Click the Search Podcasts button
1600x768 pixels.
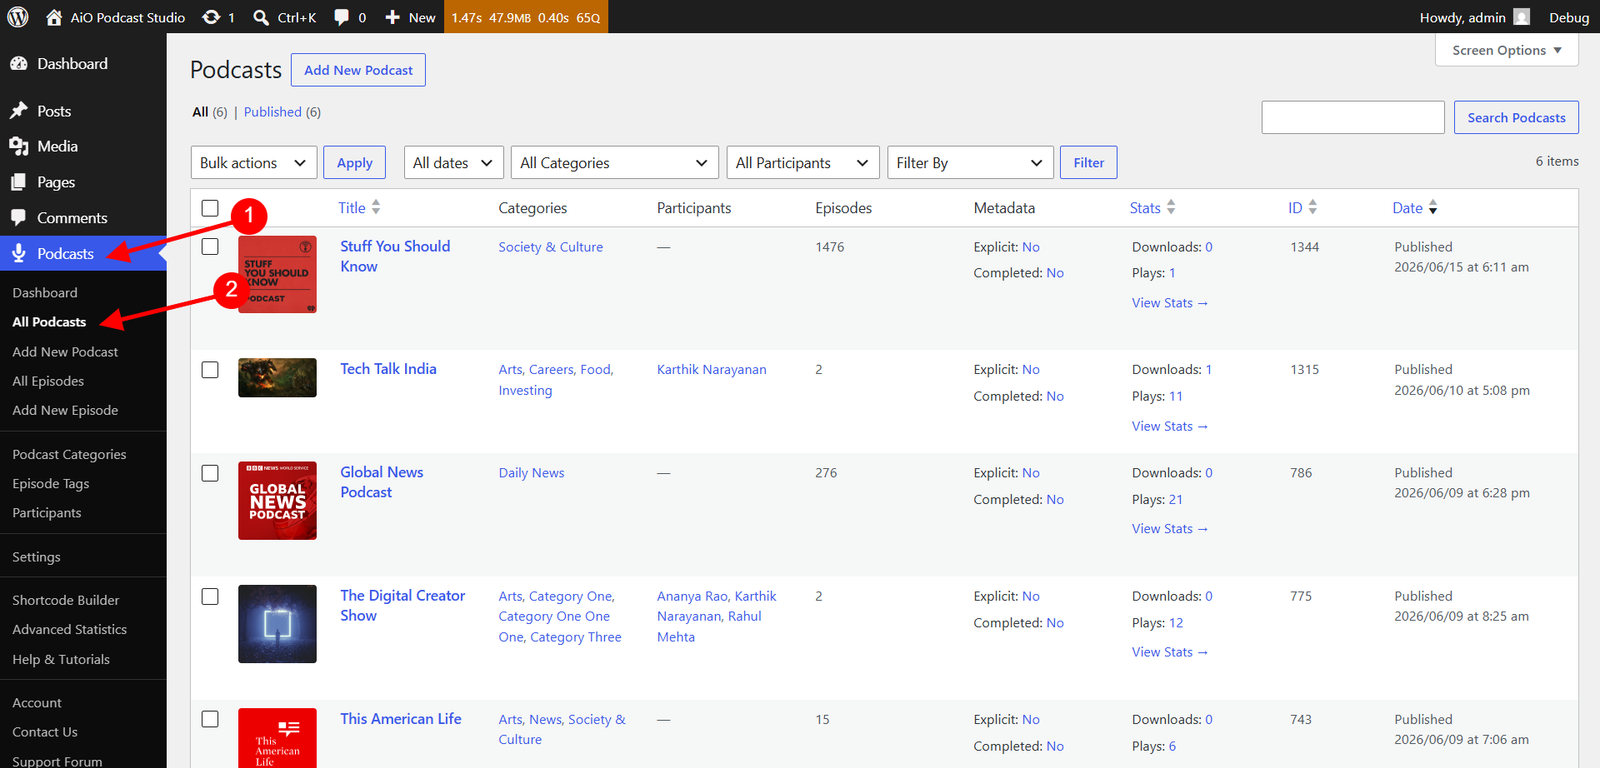1516,117
